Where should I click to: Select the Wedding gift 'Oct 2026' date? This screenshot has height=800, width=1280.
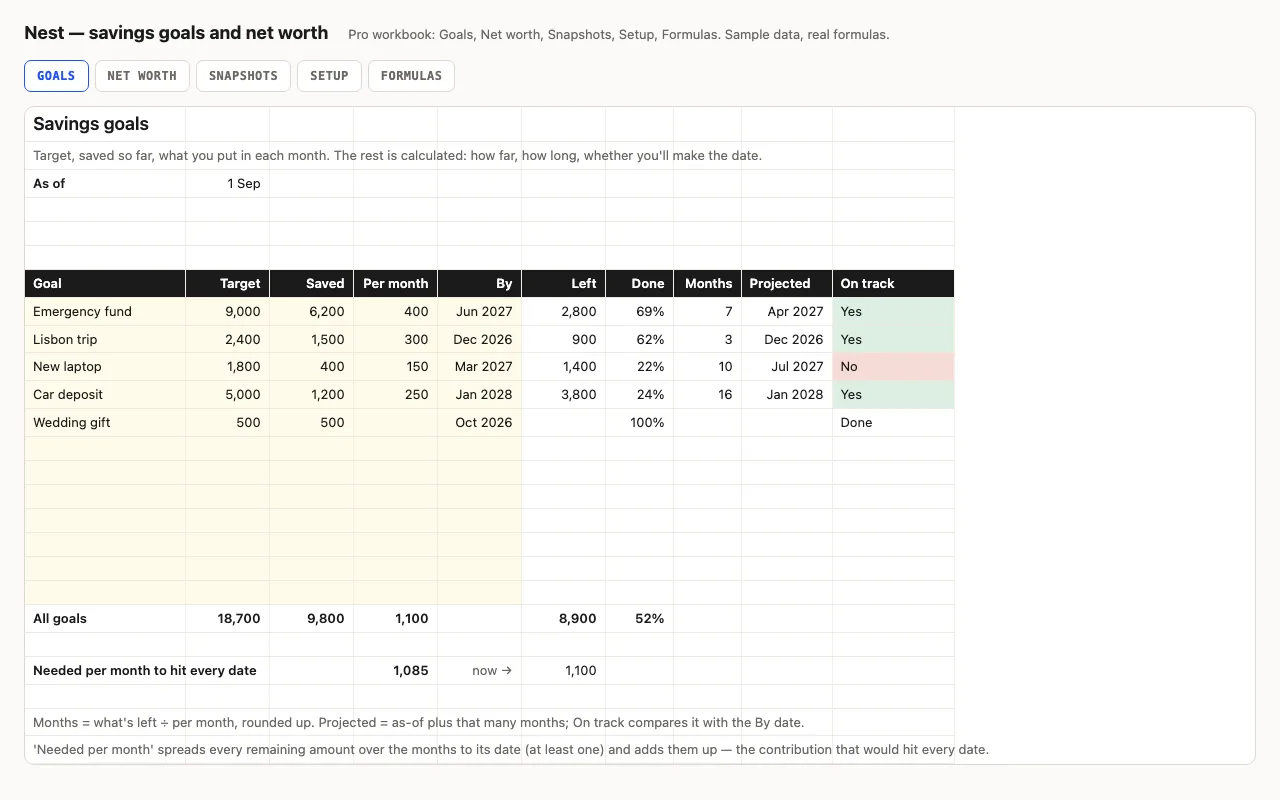[x=480, y=423]
